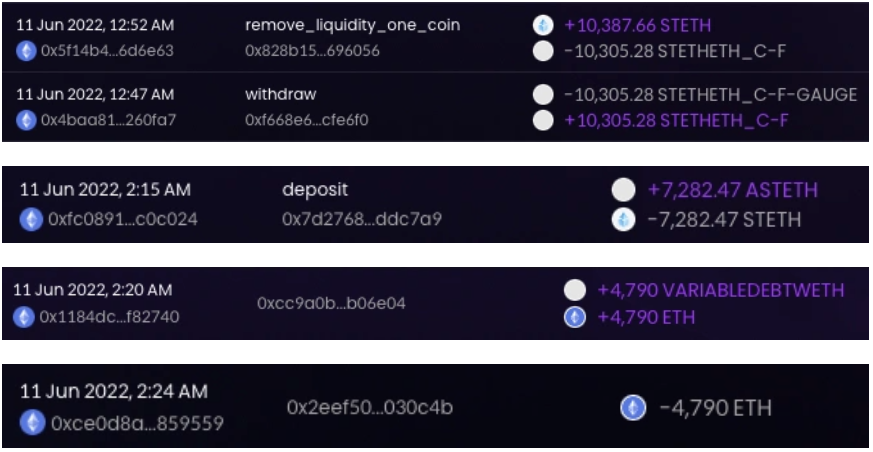Open address 0x2eef50...030c4b

pyautogui.click(x=370, y=408)
